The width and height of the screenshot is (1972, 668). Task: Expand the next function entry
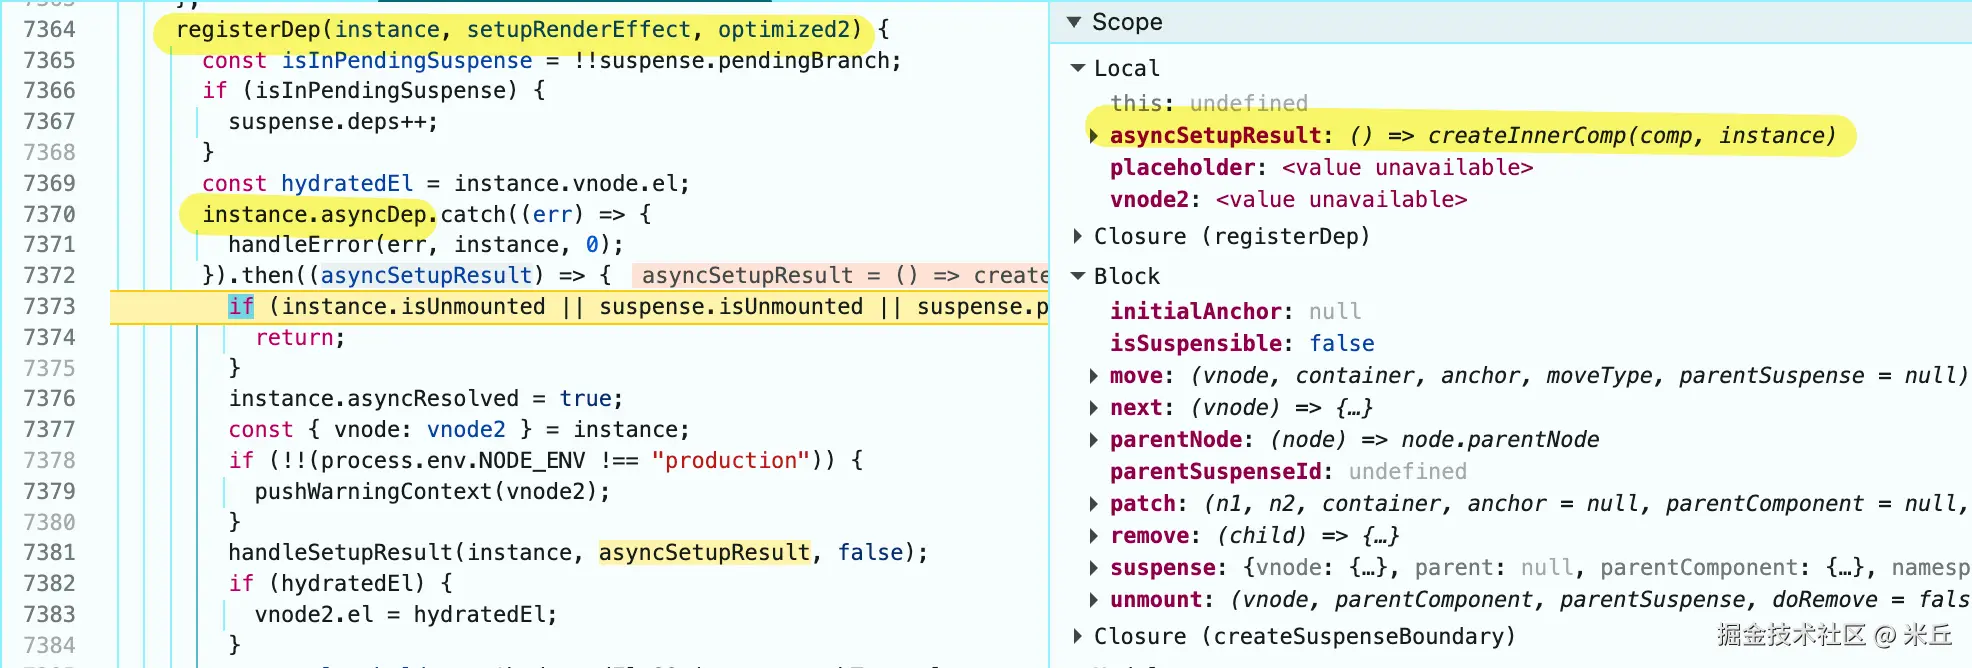click(x=1094, y=408)
